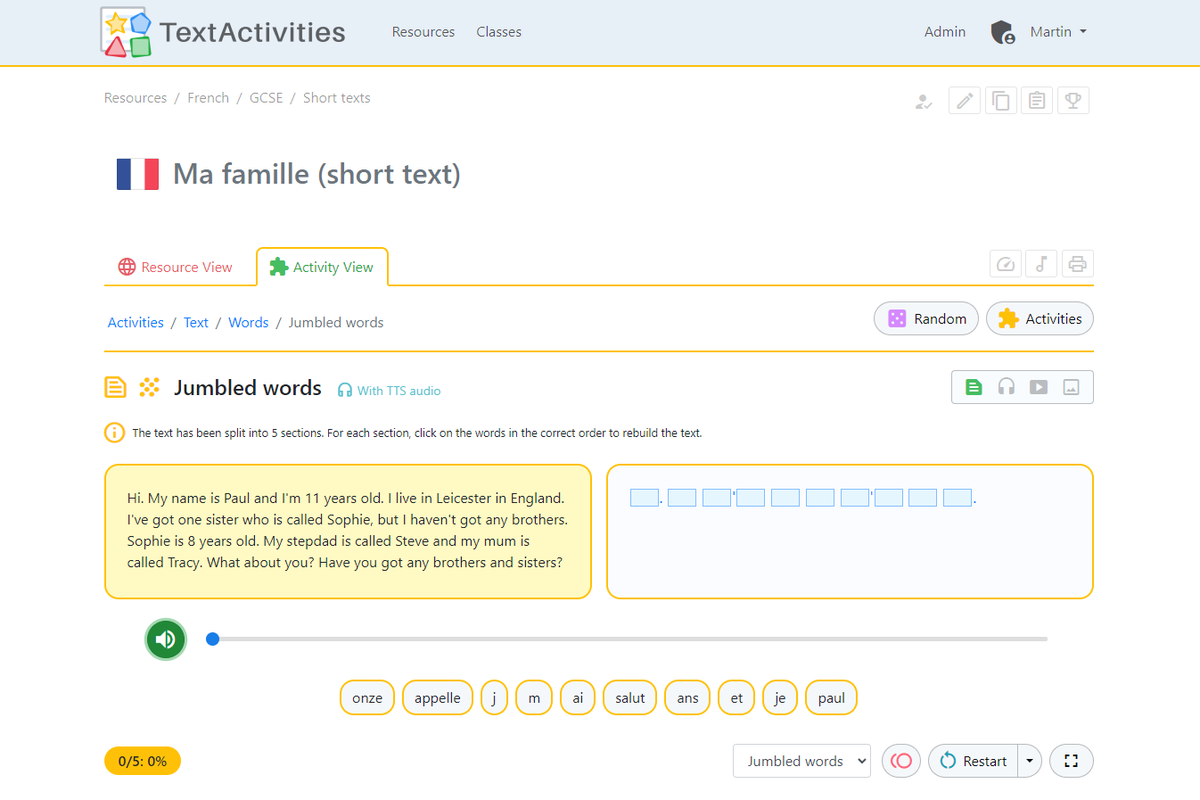Select the word 'onze'

[x=367, y=698]
